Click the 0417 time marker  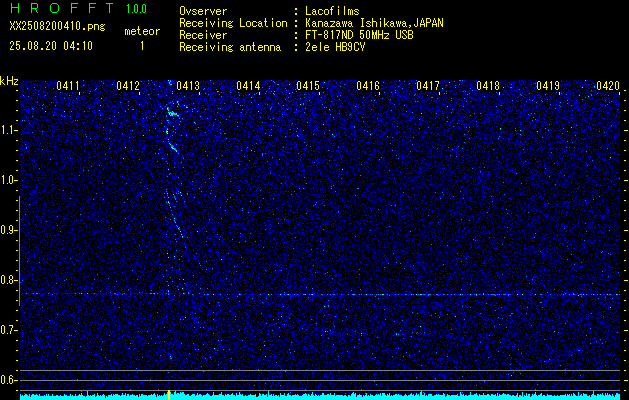tap(428, 86)
